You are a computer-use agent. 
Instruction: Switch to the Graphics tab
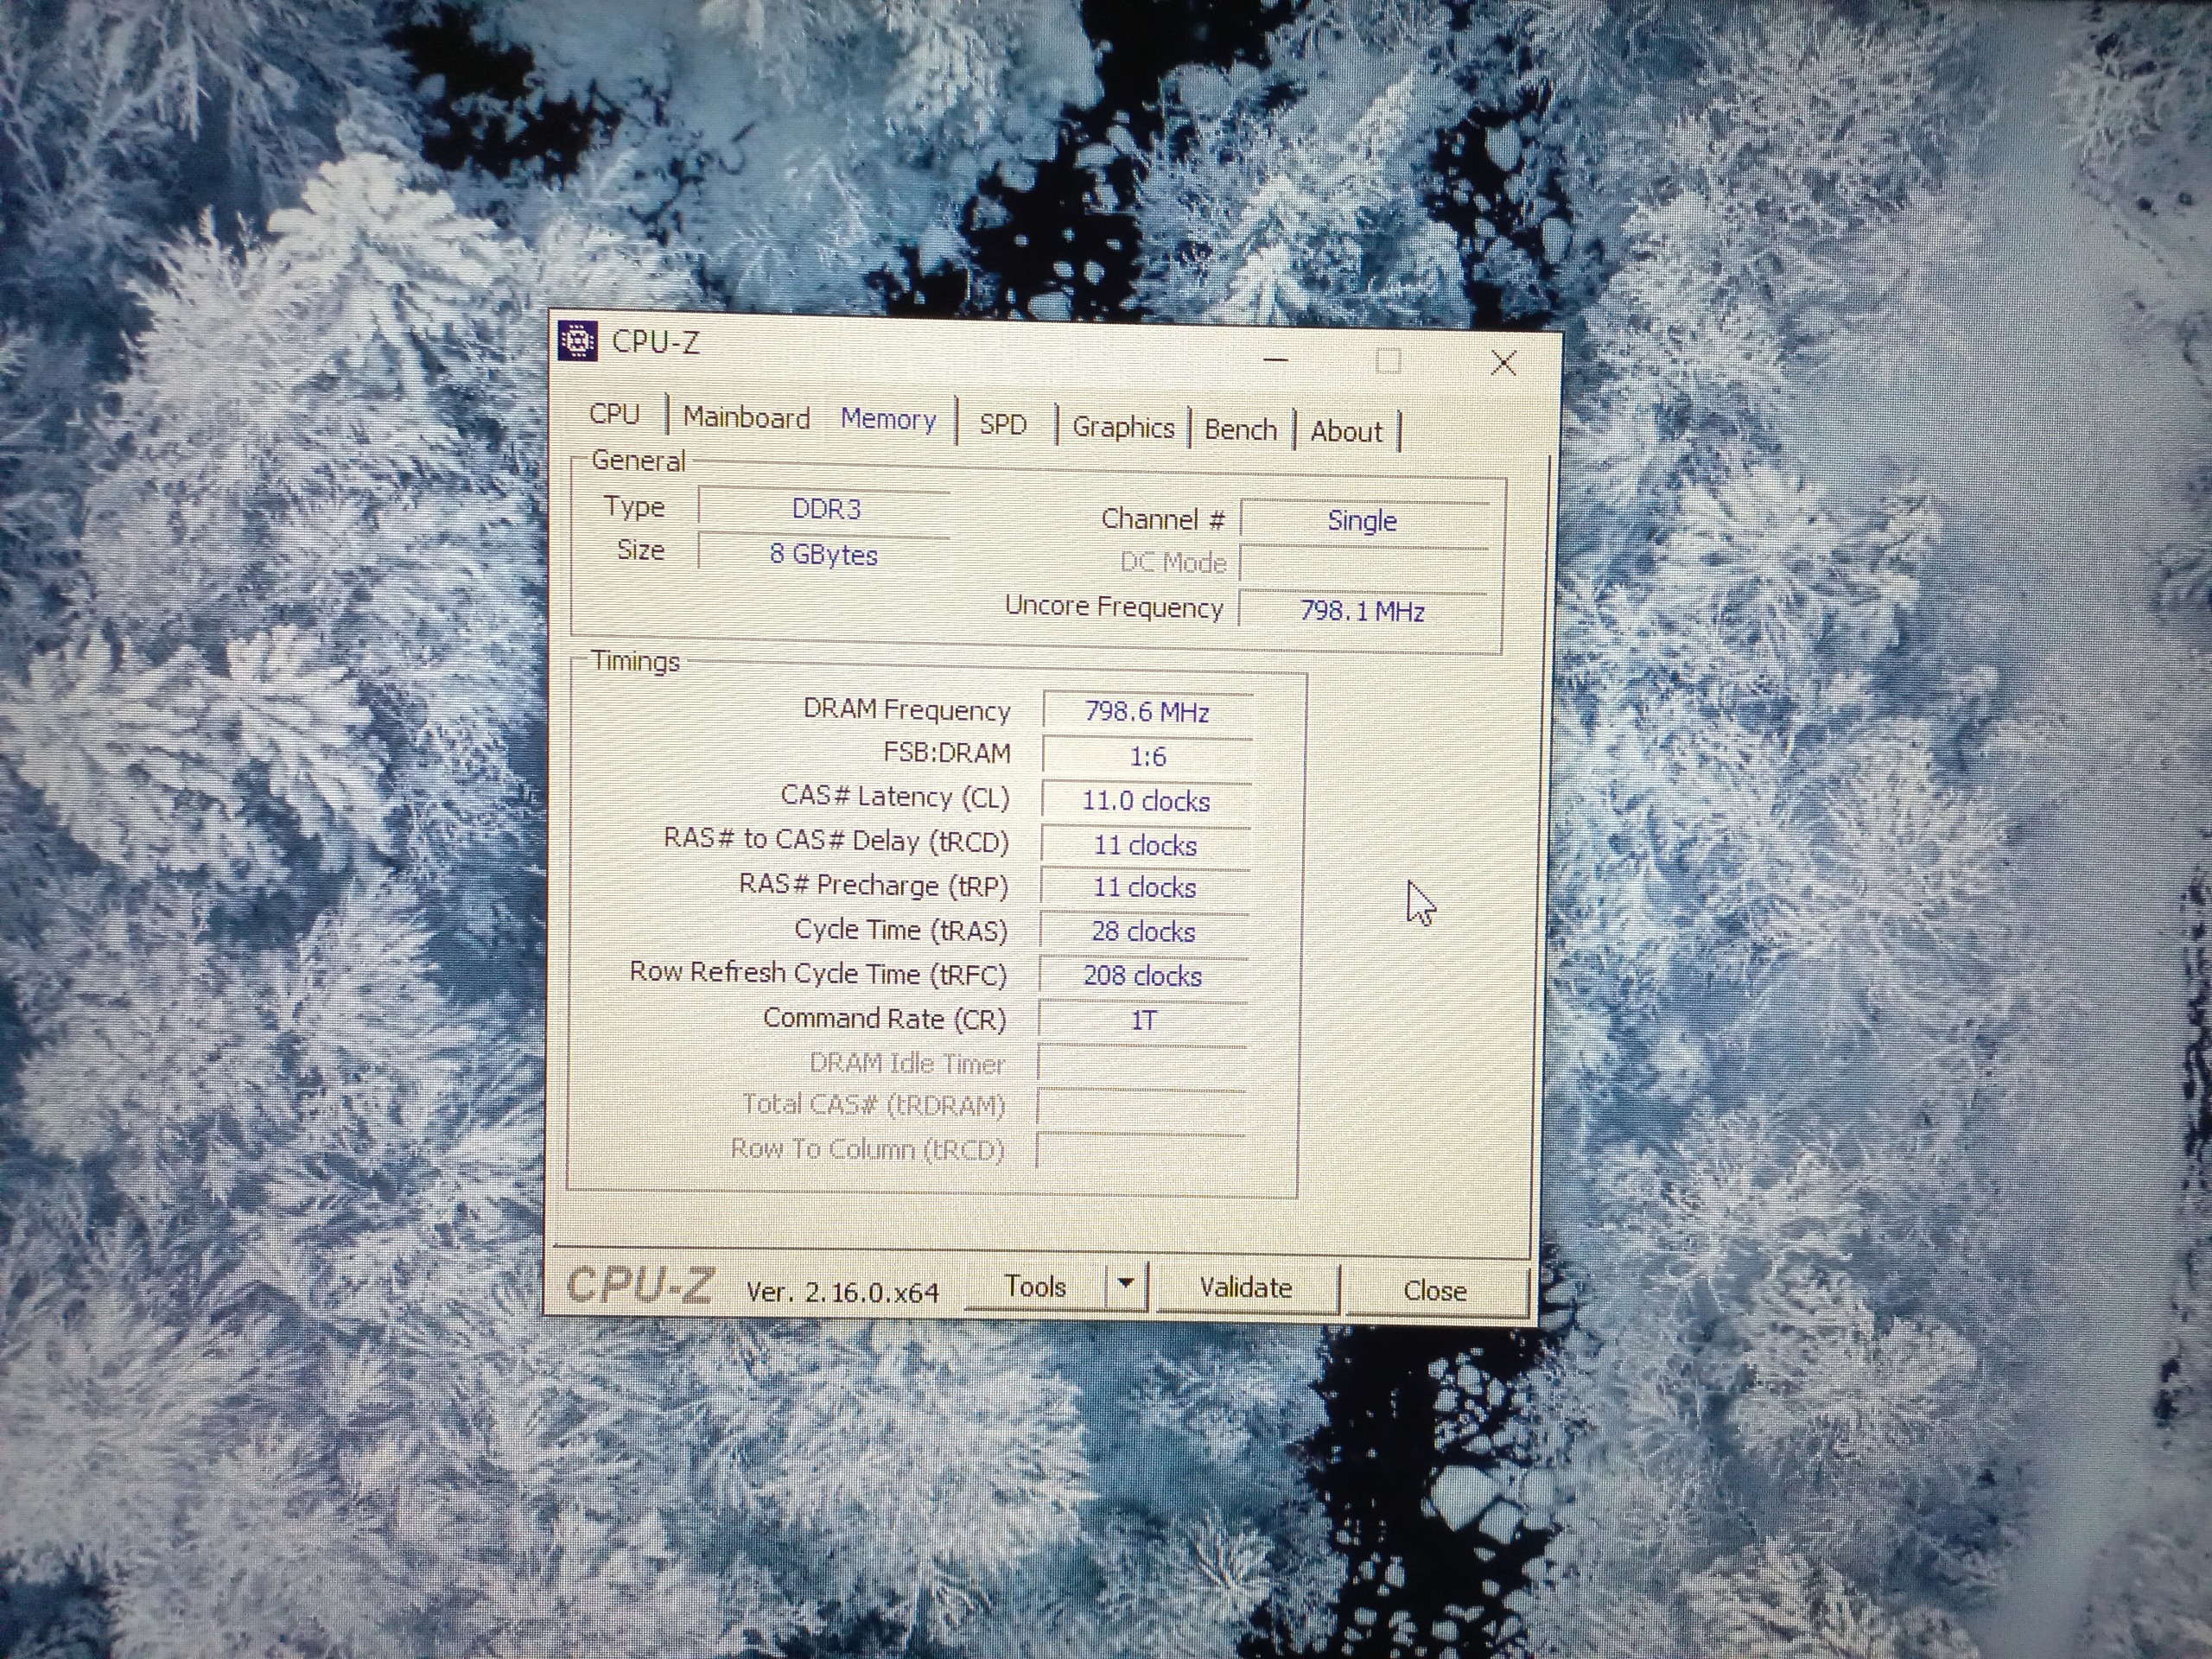(1123, 428)
